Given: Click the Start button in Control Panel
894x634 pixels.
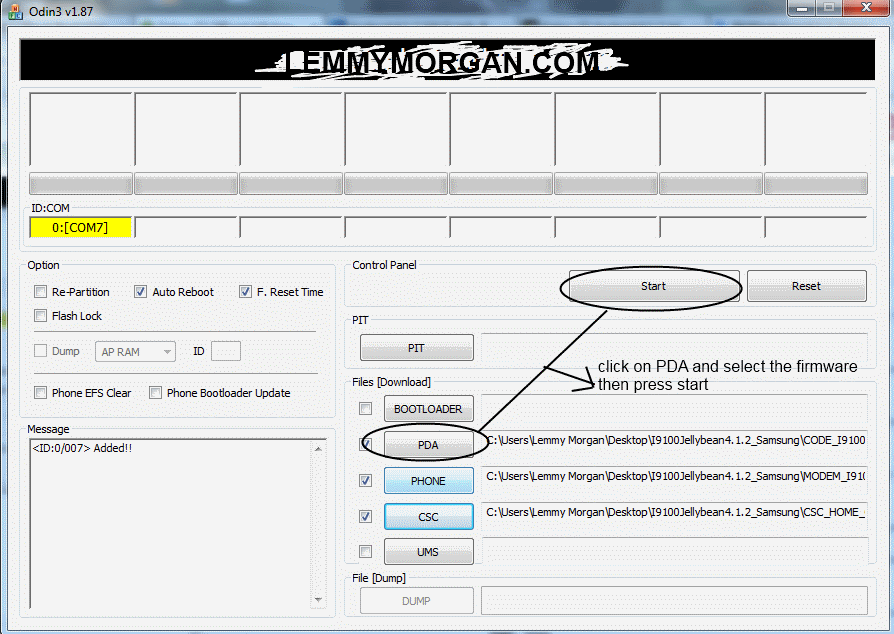Looking at the screenshot, I should [x=654, y=286].
